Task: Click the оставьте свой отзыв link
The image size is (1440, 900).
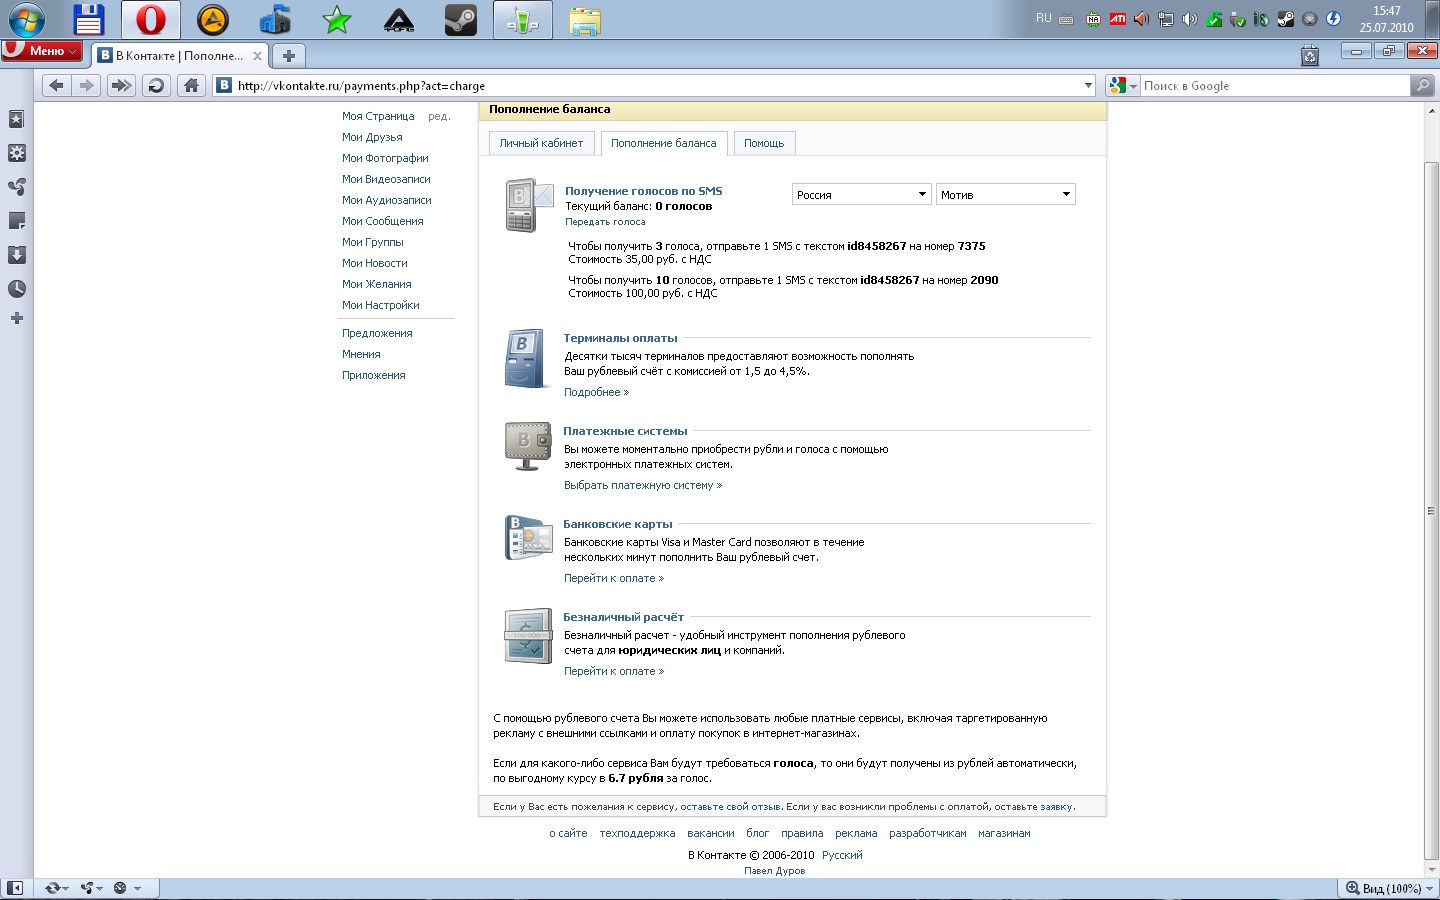Action: 730,806
